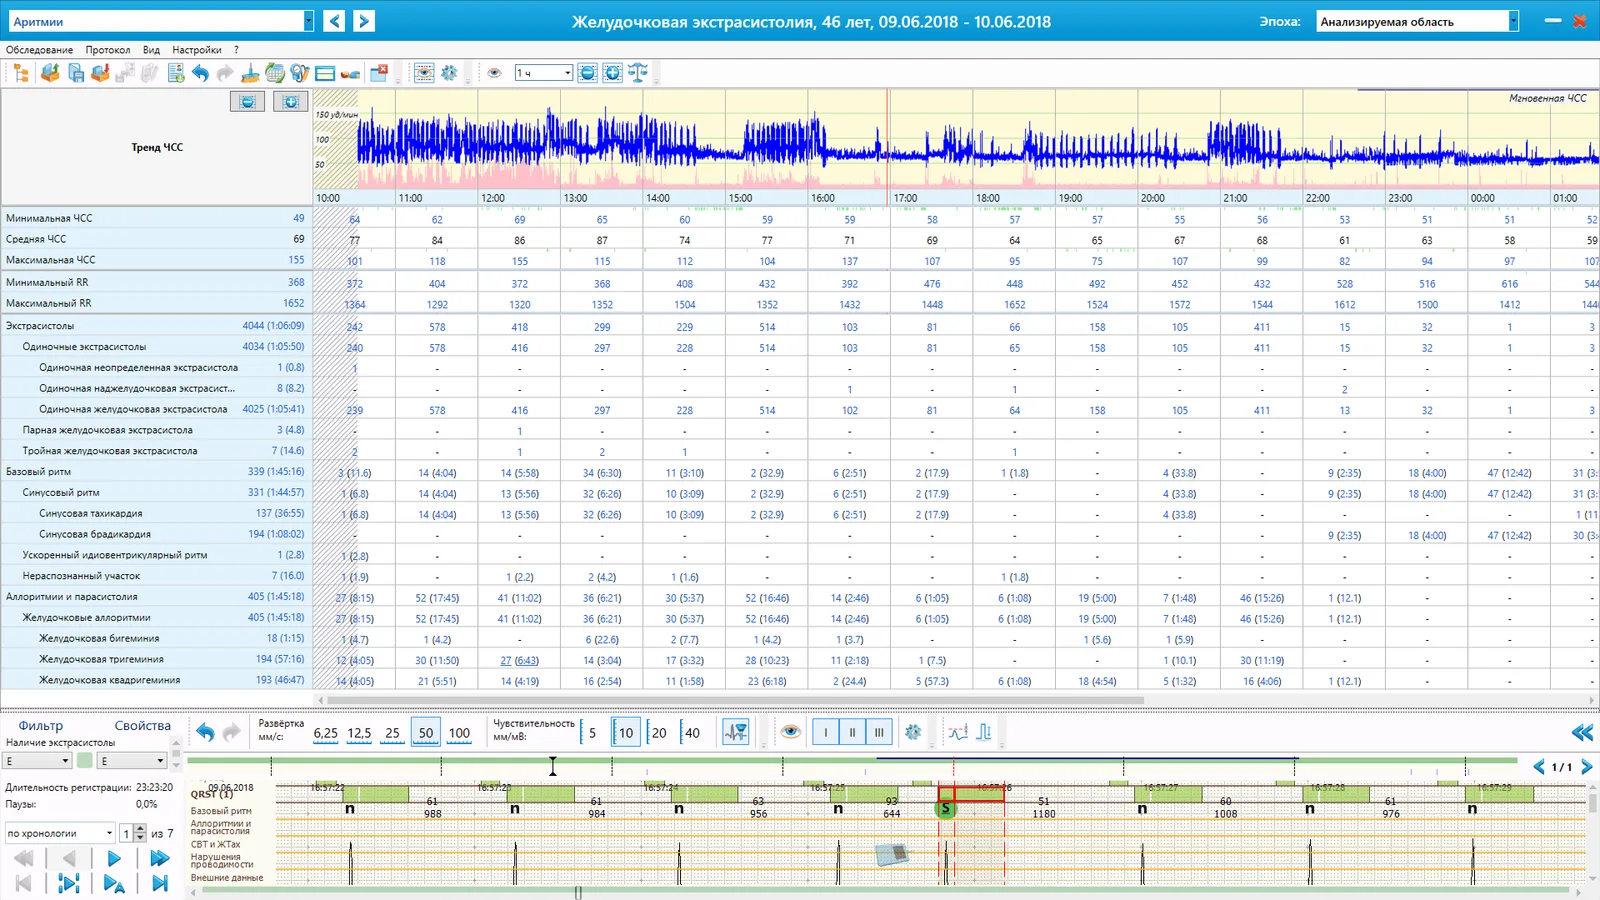Toggle eye visibility in top toolbar
Image resolution: width=1600 pixels, height=900 pixels.
tap(494, 73)
